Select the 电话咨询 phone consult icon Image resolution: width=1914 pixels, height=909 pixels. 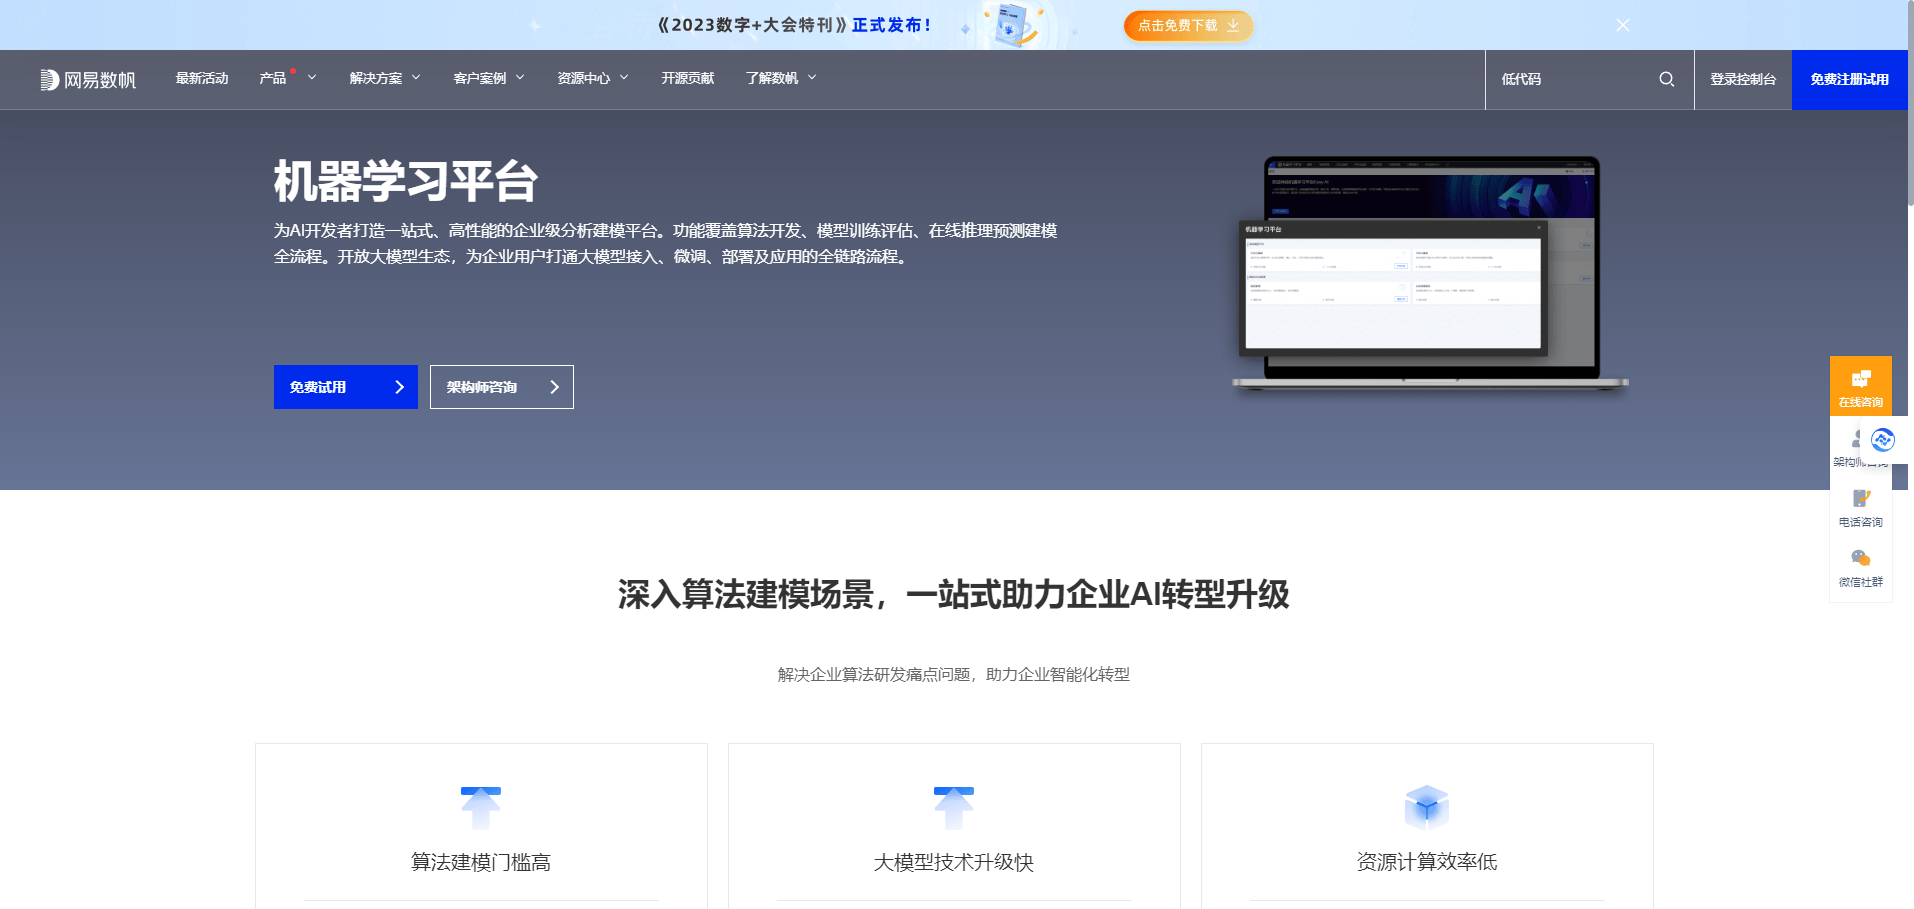[1860, 498]
